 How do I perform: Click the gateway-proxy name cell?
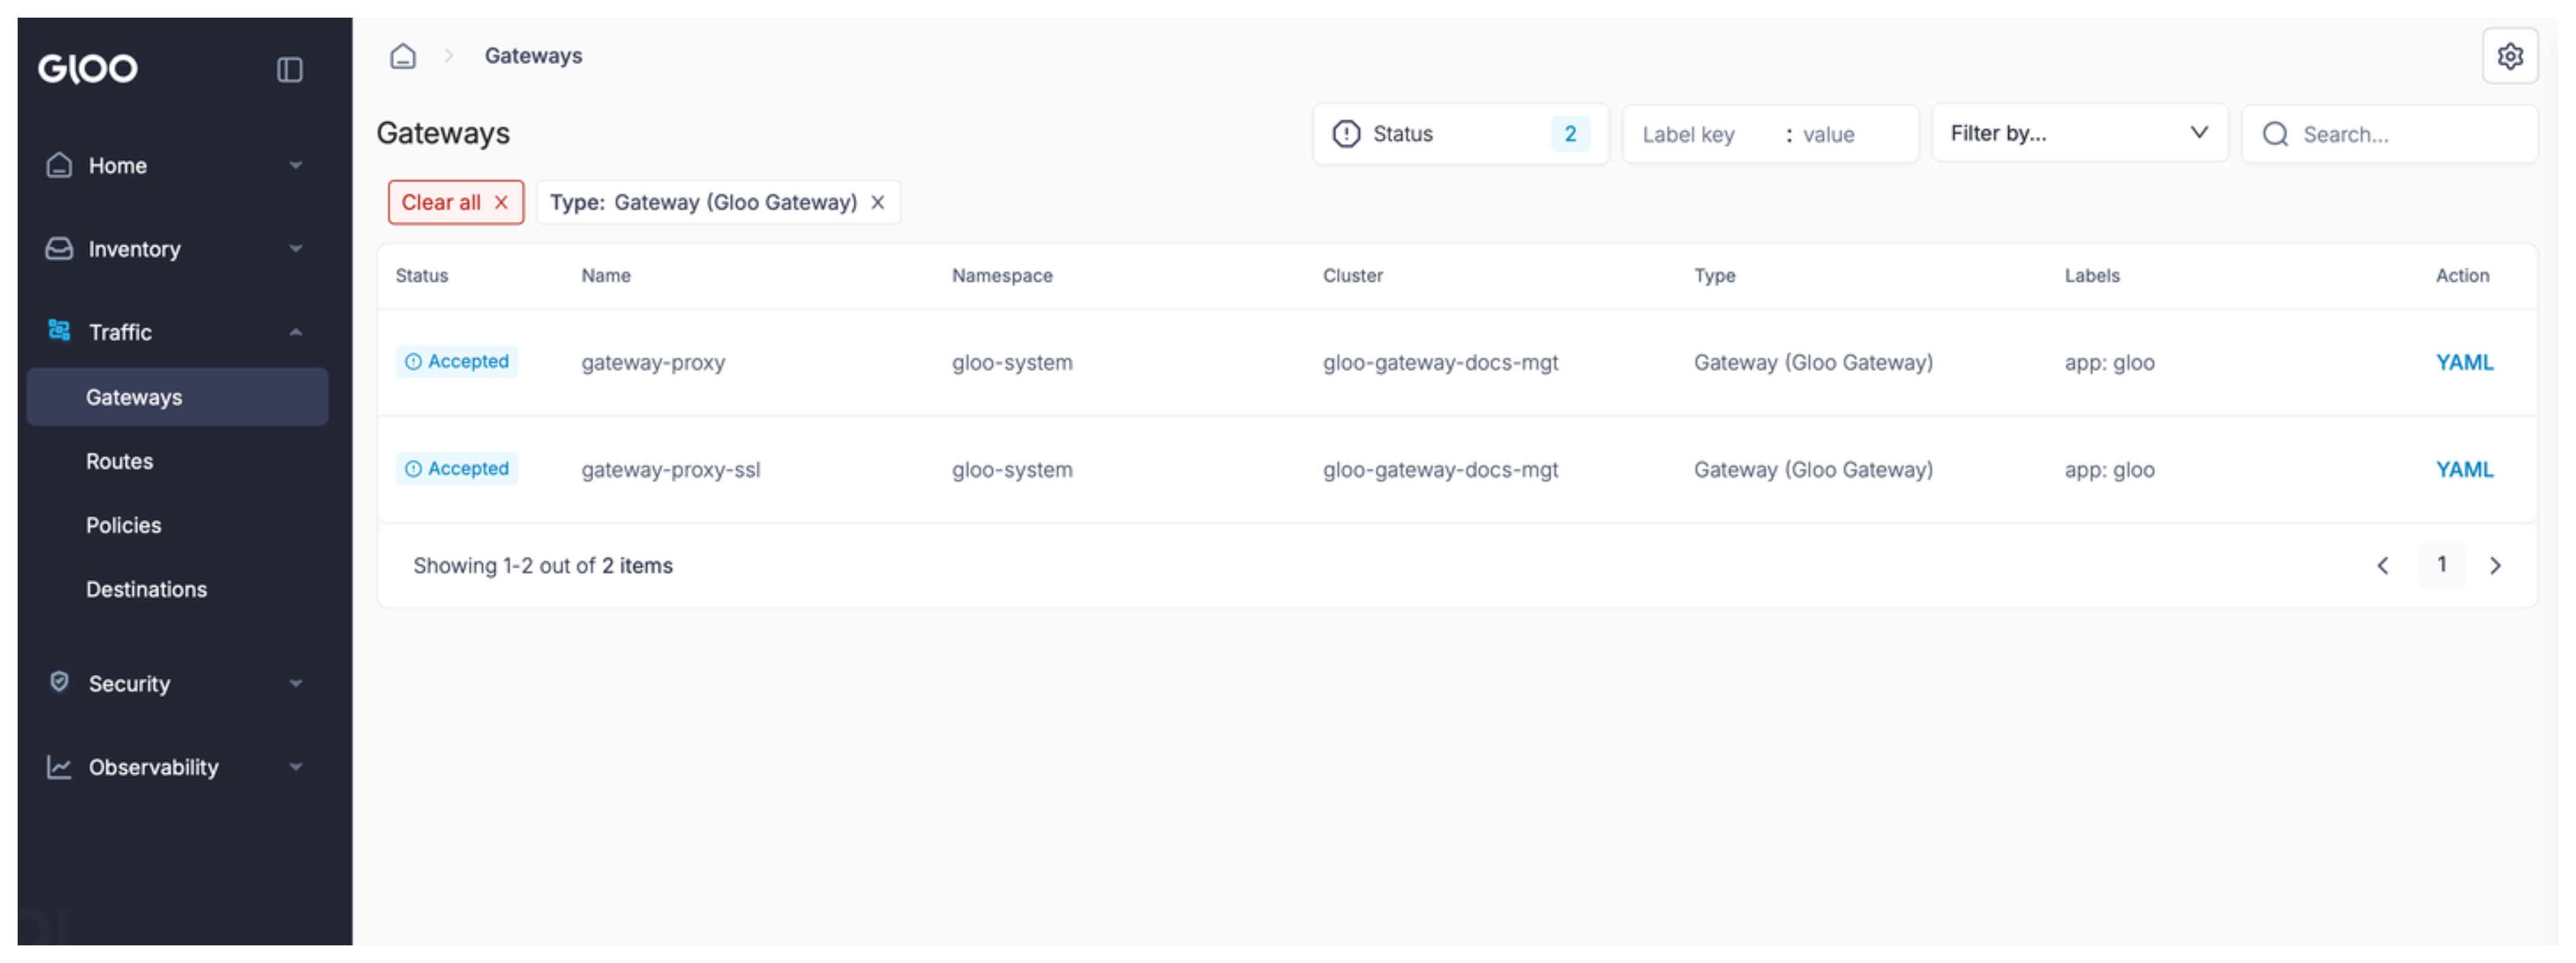coord(653,362)
